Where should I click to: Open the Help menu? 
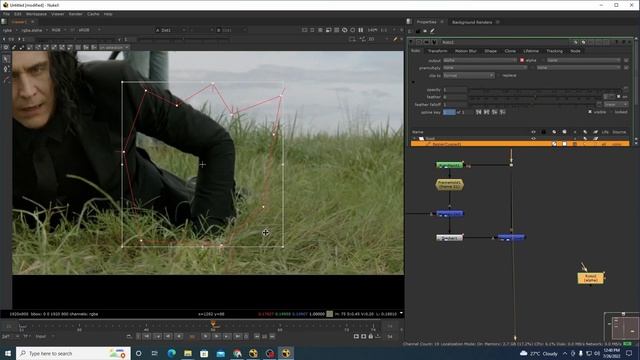click(x=108, y=14)
